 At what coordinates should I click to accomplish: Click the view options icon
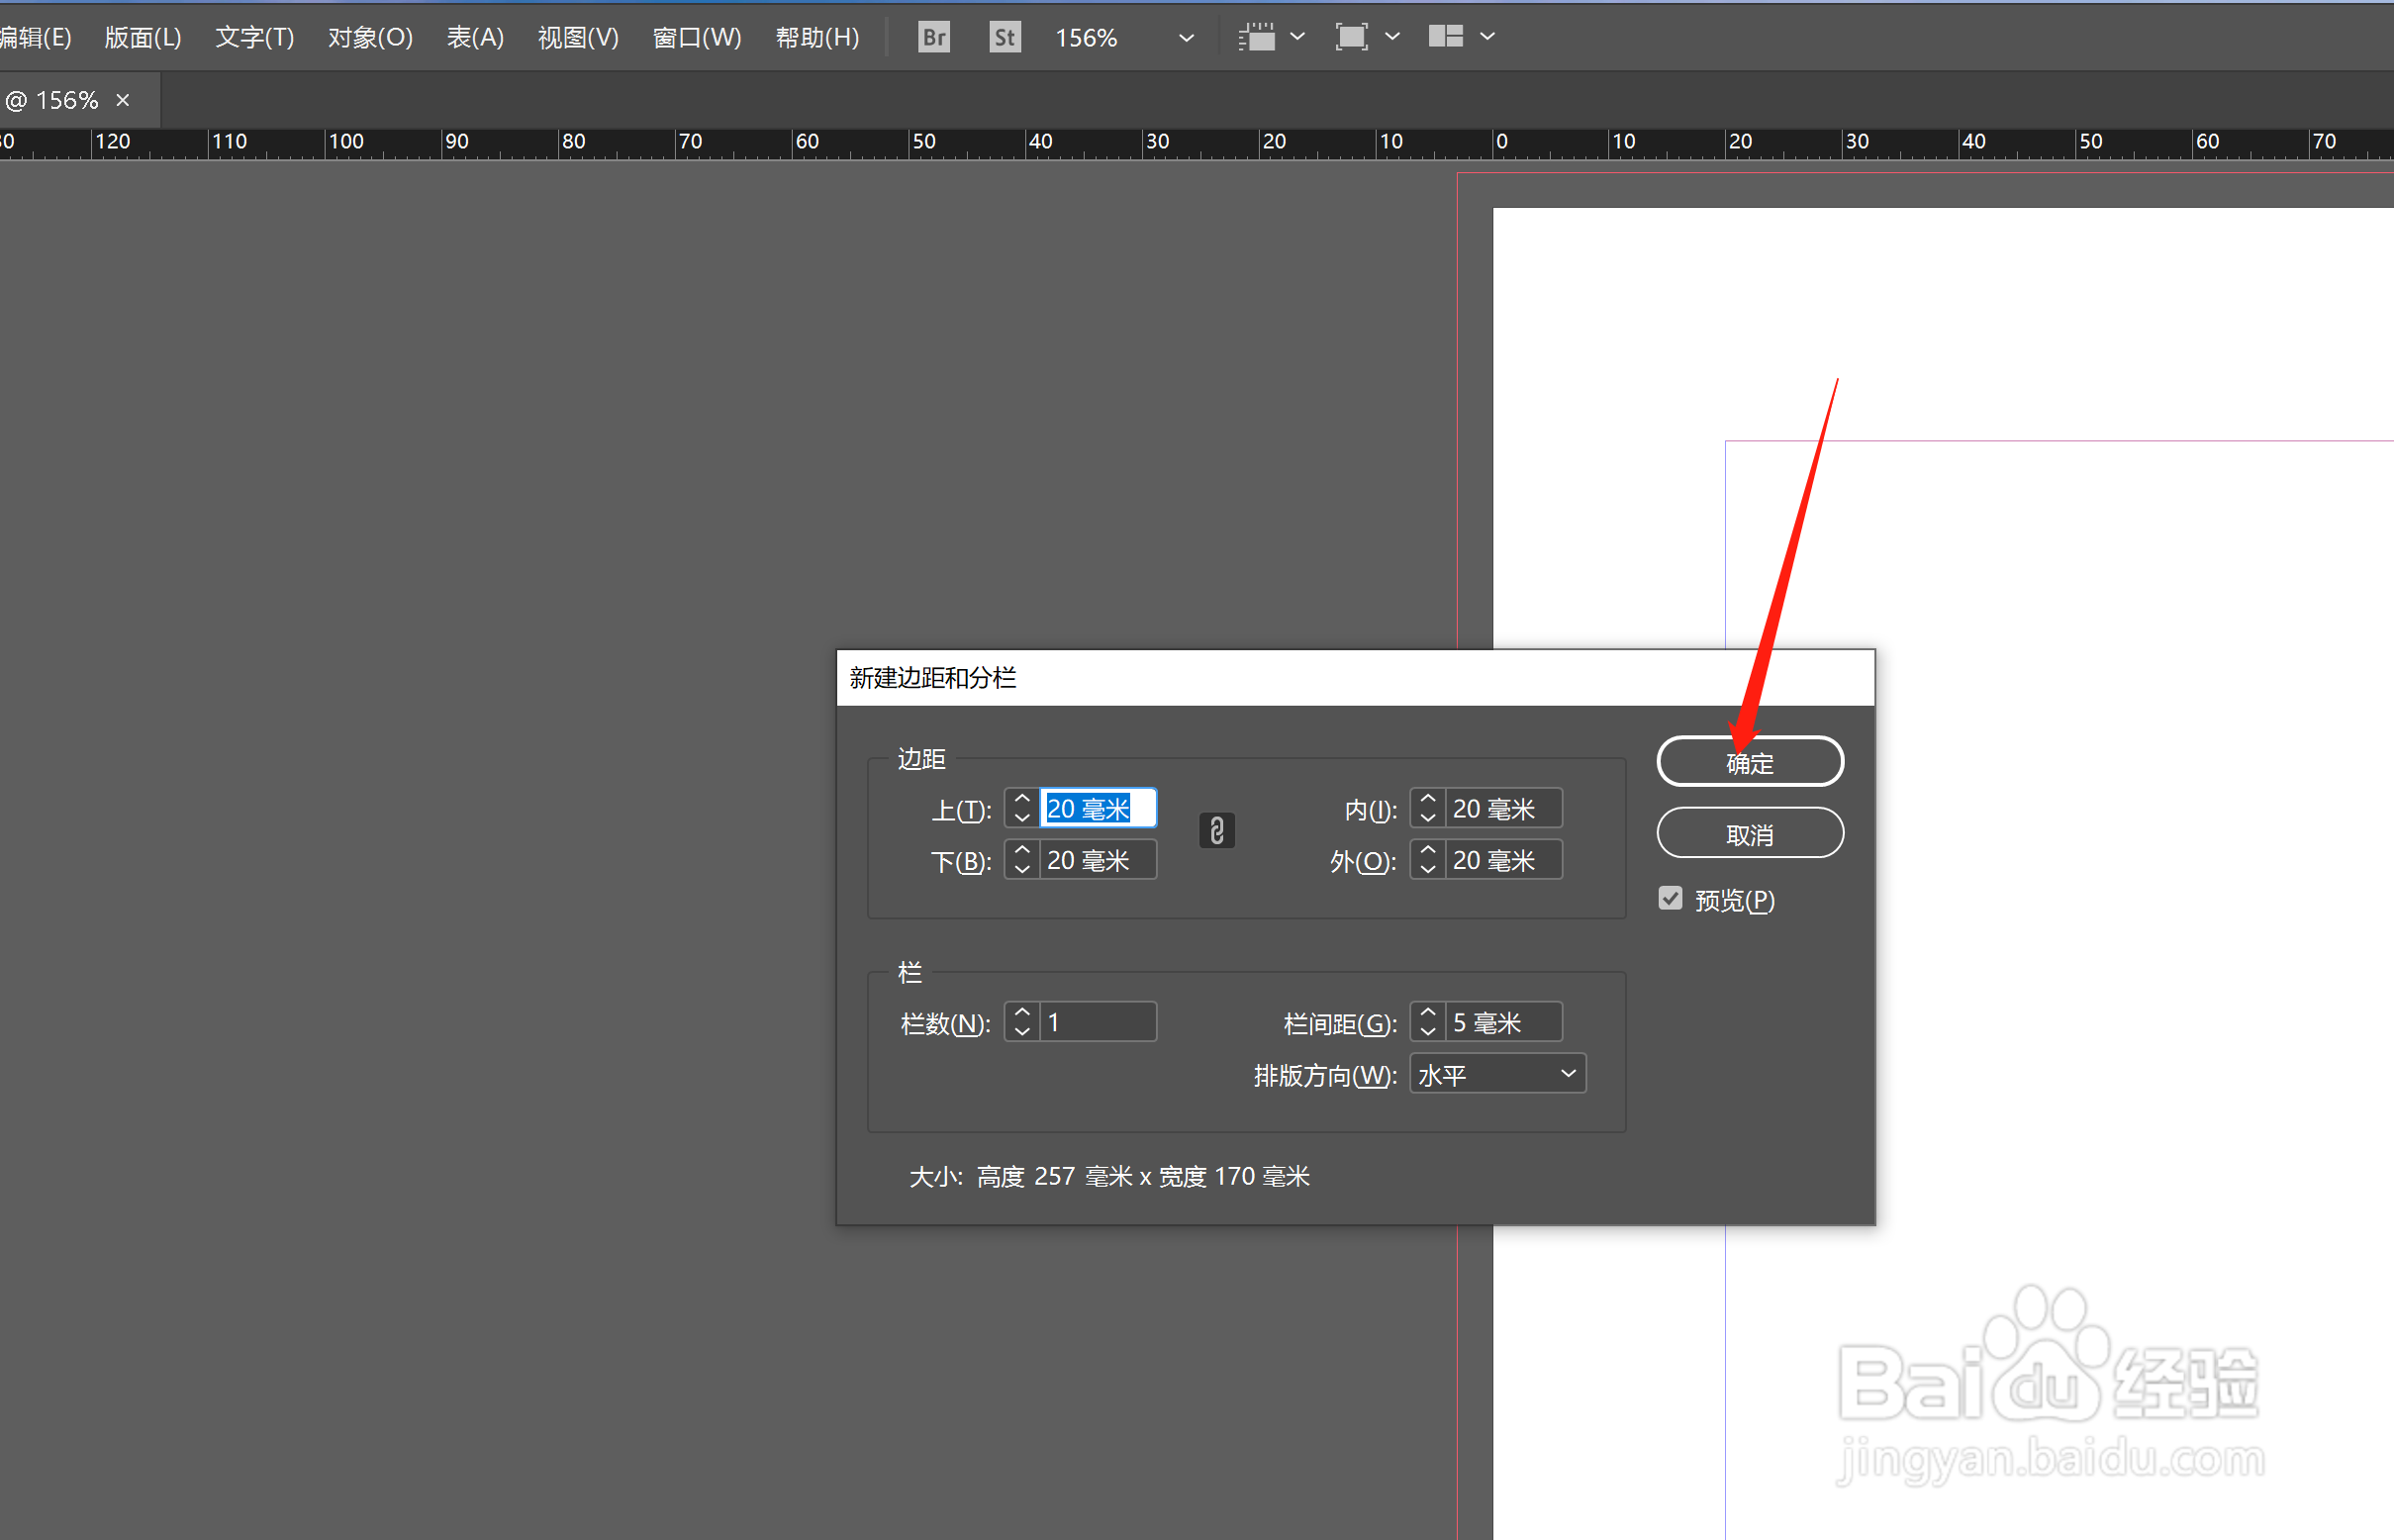click(x=1257, y=37)
